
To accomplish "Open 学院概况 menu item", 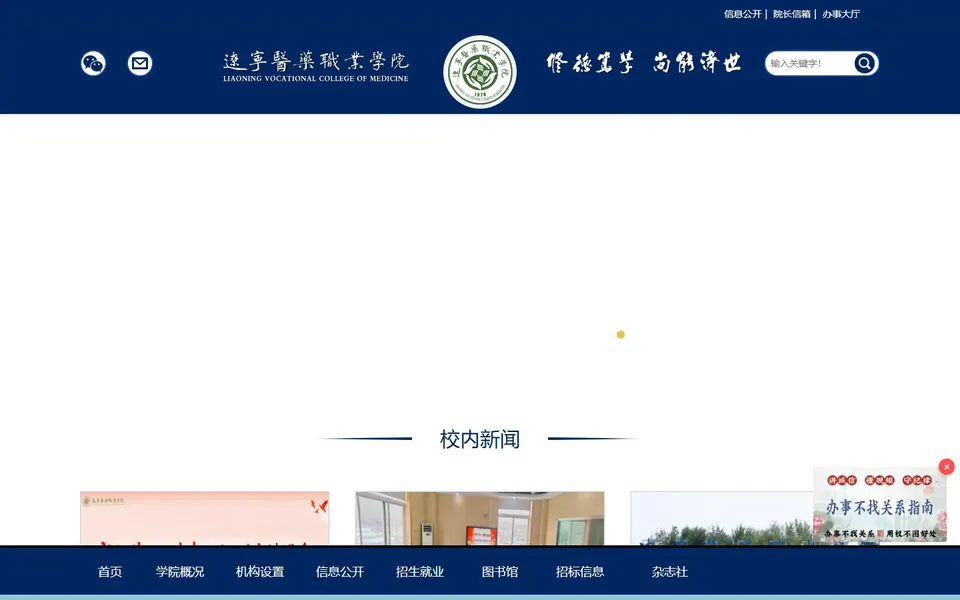I will pos(179,572).
